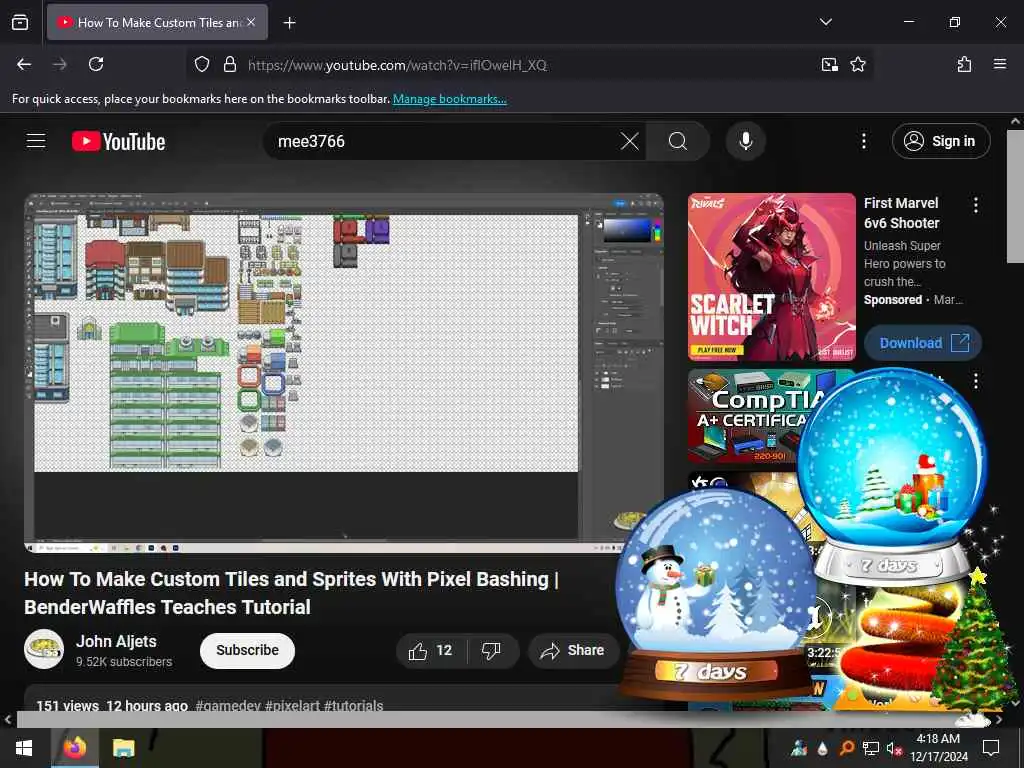Viewport: 1024px width, 768px height.
Task: Click the Sign in button
Action: [941, 141]
